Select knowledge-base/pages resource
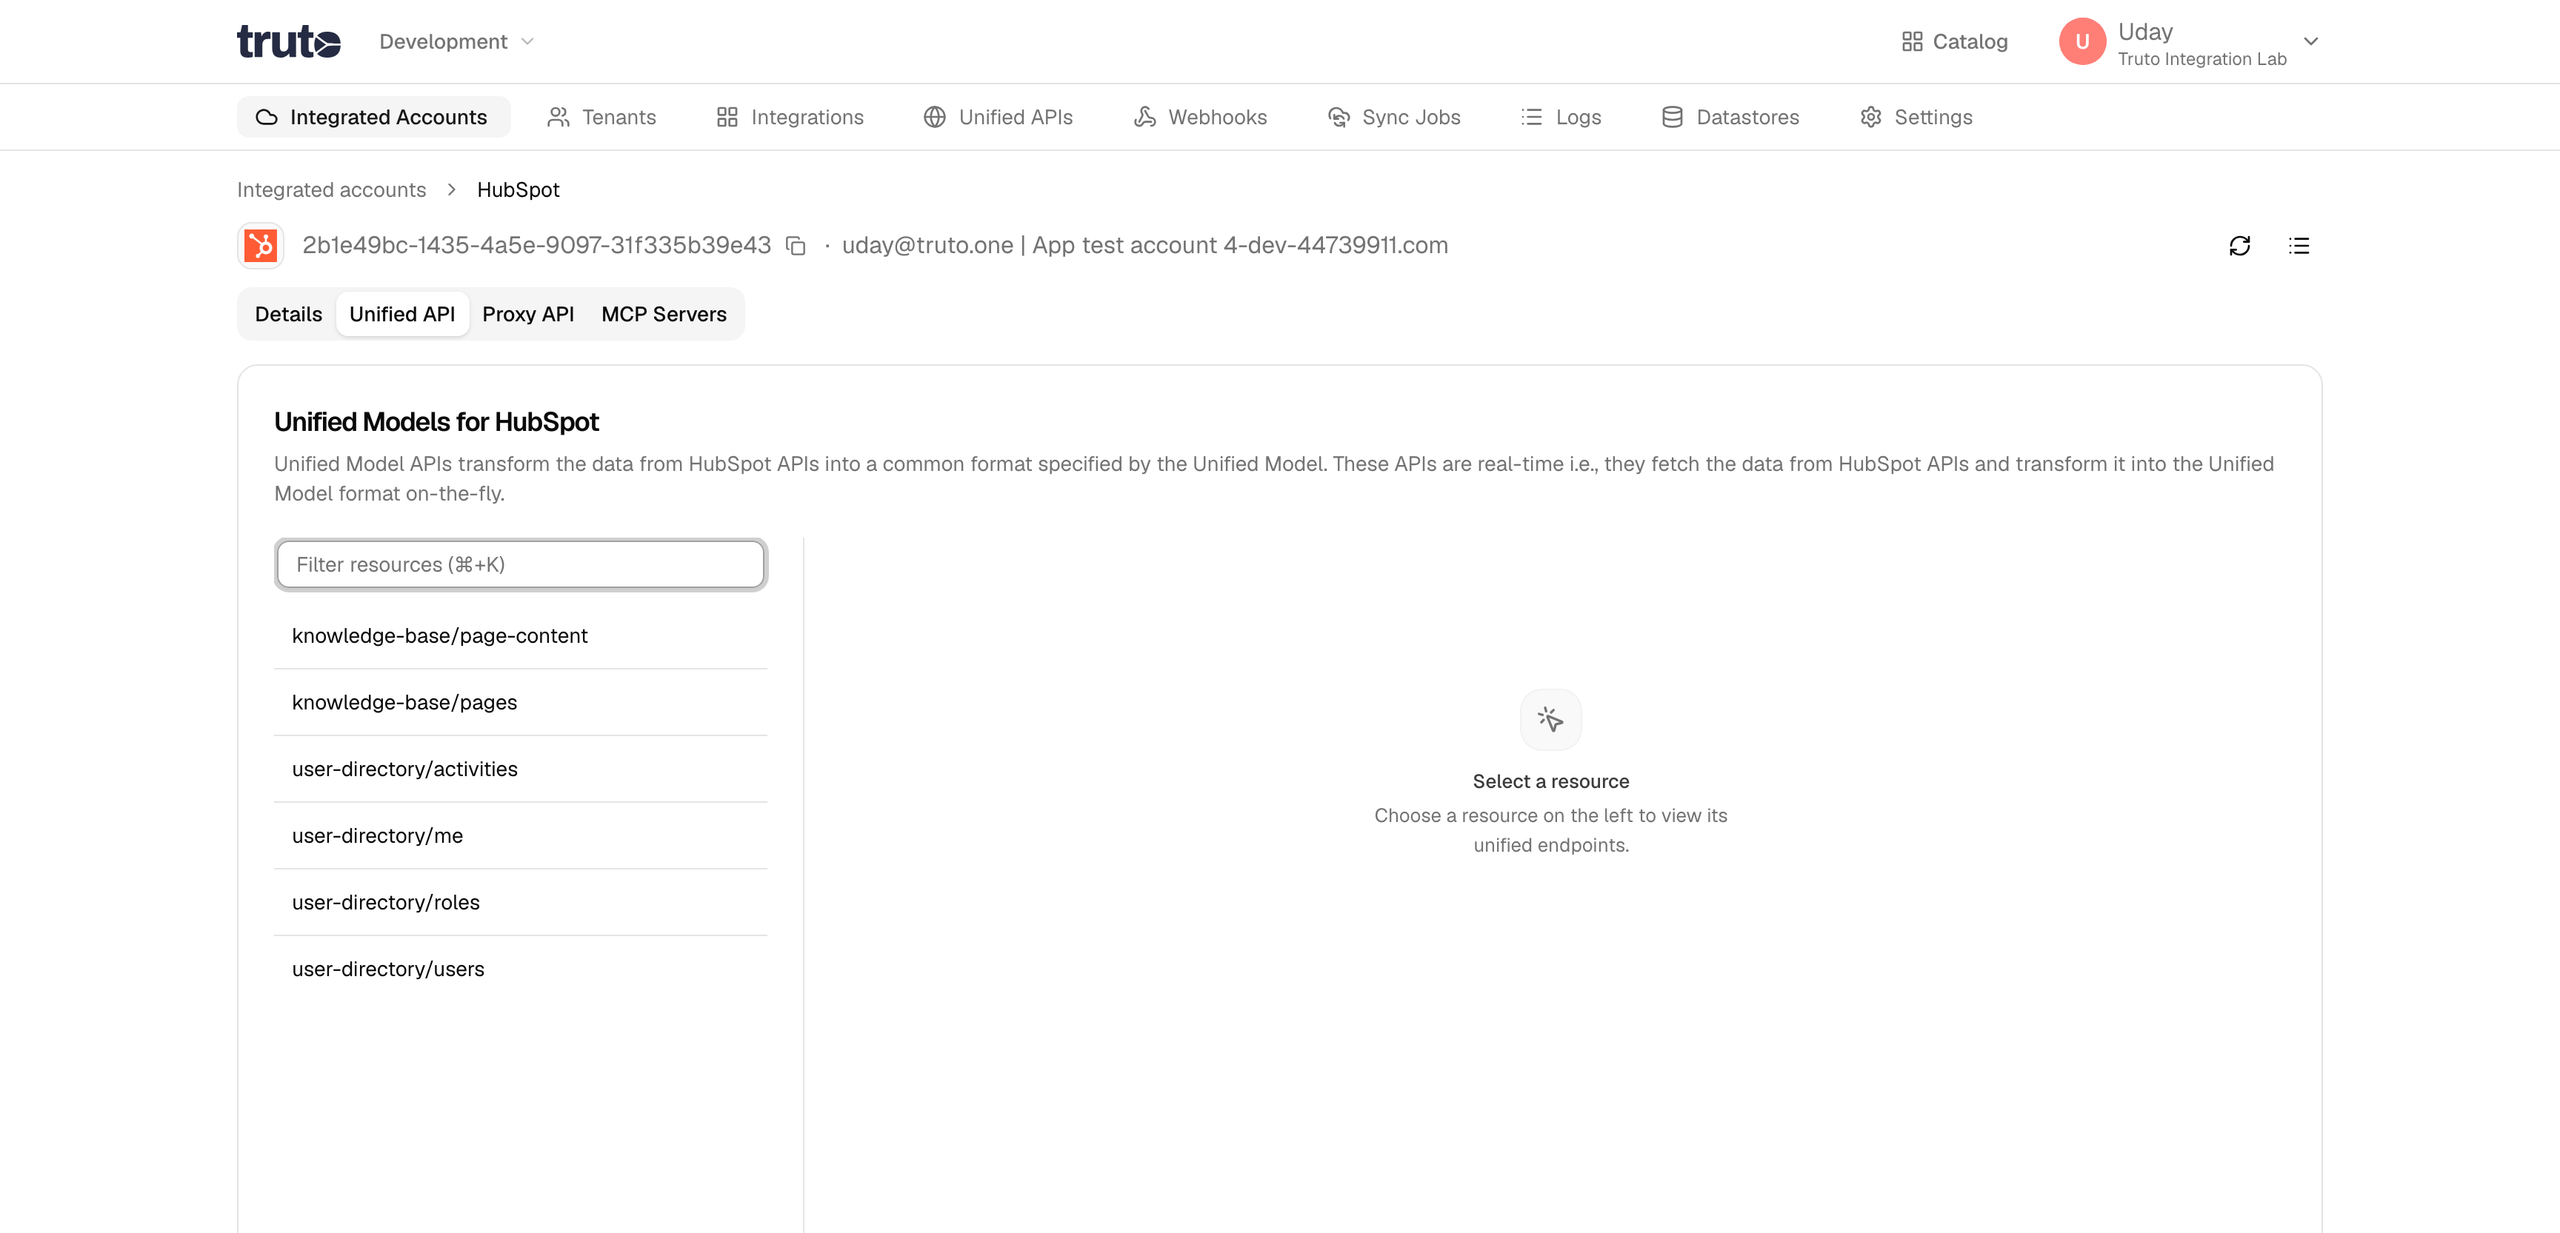The height and width of the screenshot is (1233, 2560). (x=521, y=702)
